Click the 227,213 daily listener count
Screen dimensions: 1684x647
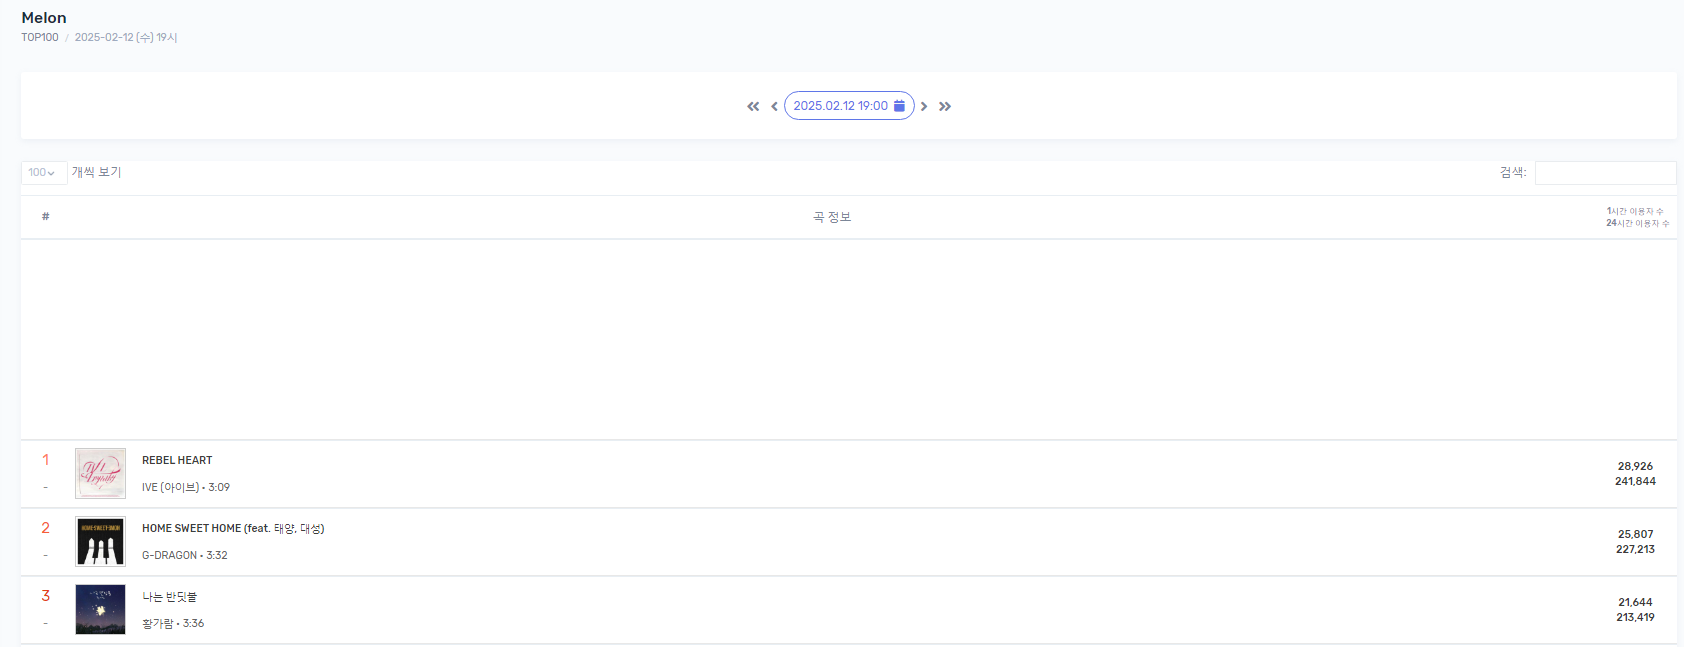click(x=1635, y=550)
